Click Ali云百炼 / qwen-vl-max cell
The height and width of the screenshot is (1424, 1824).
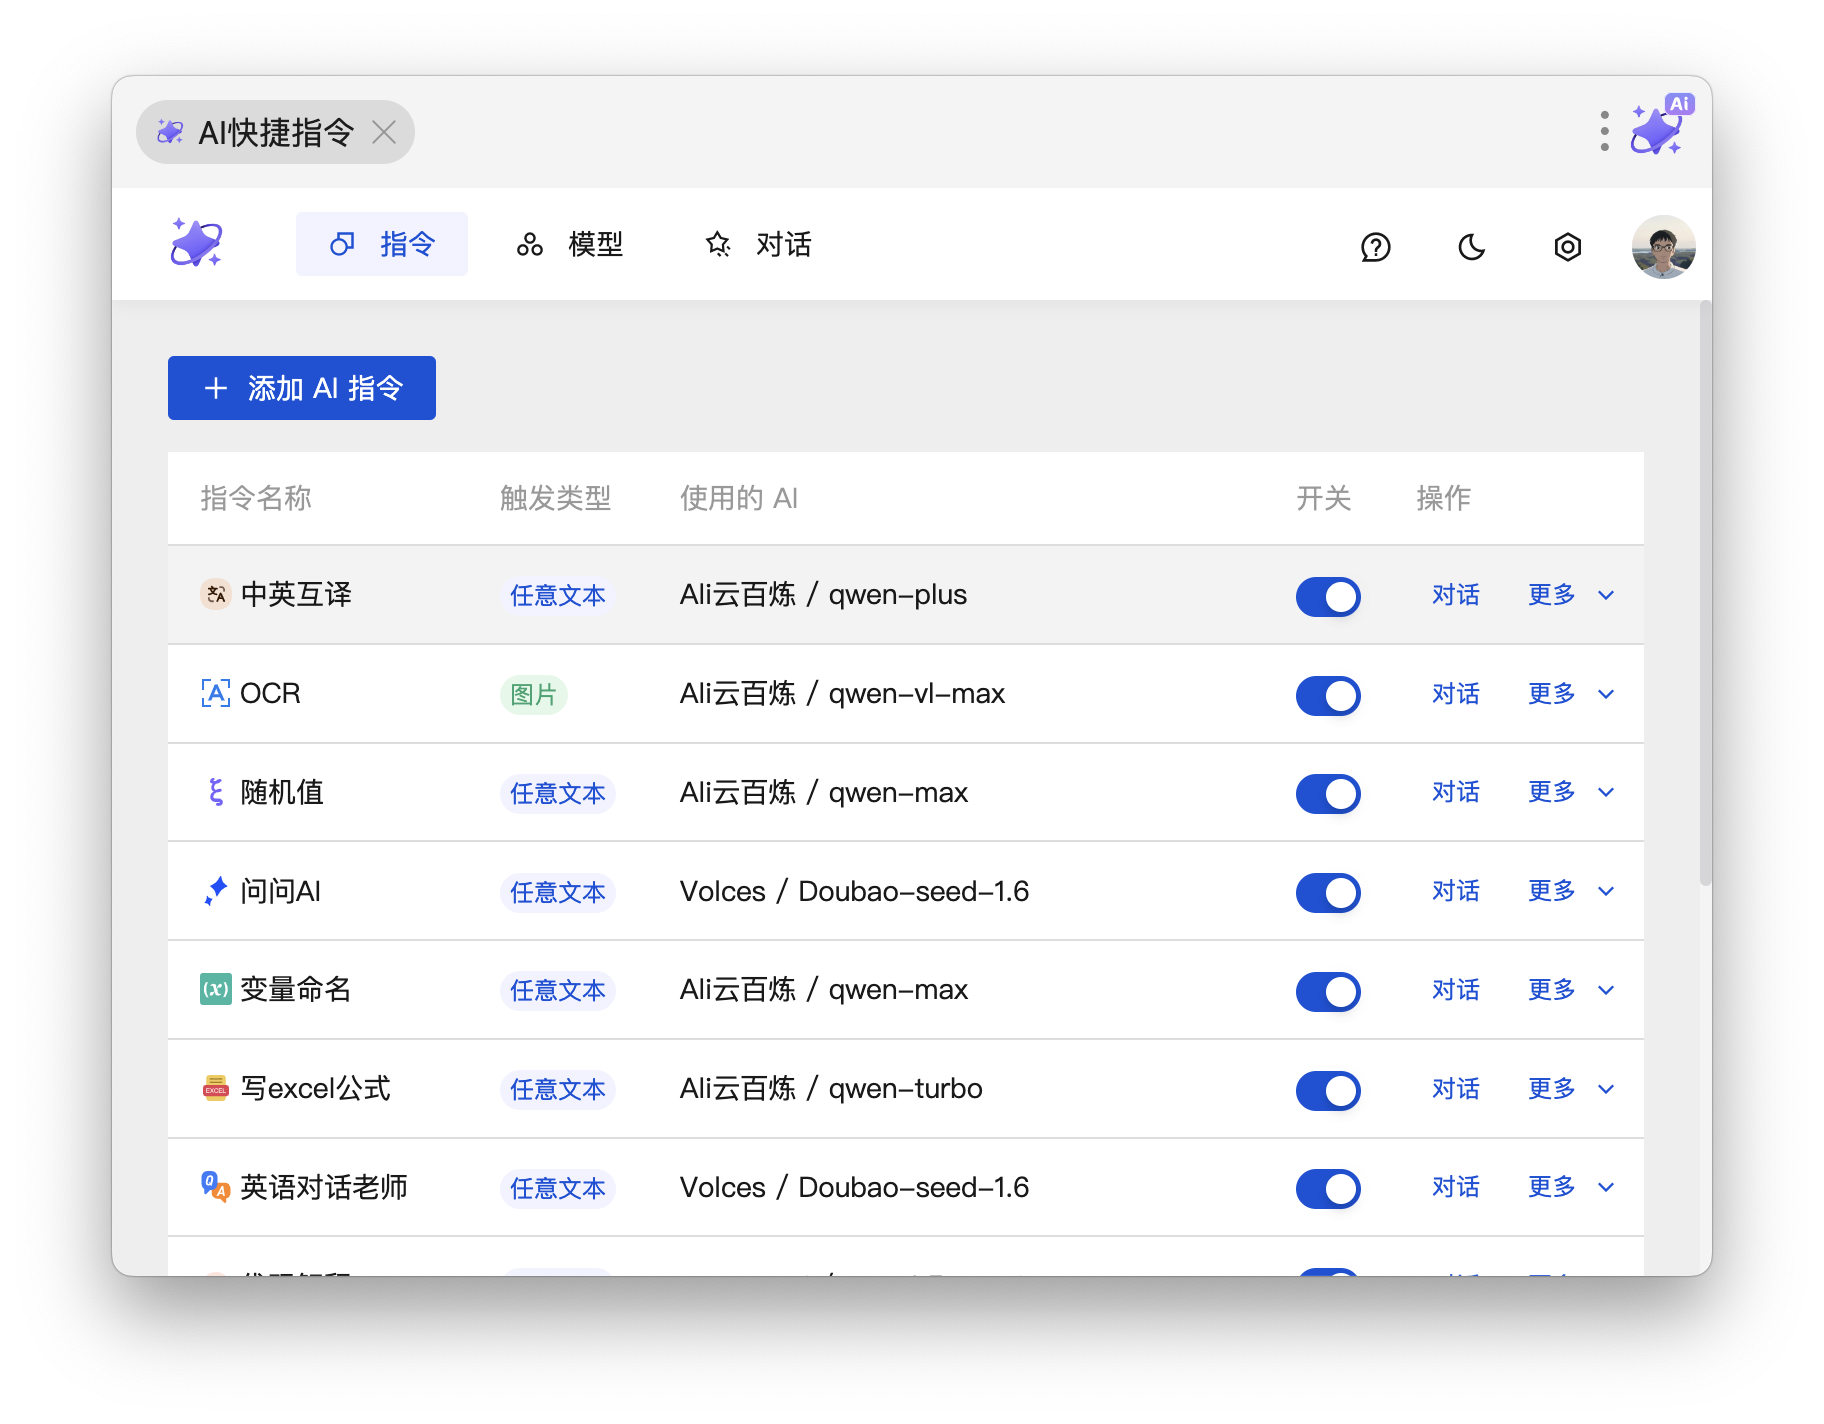coord(842,694)
